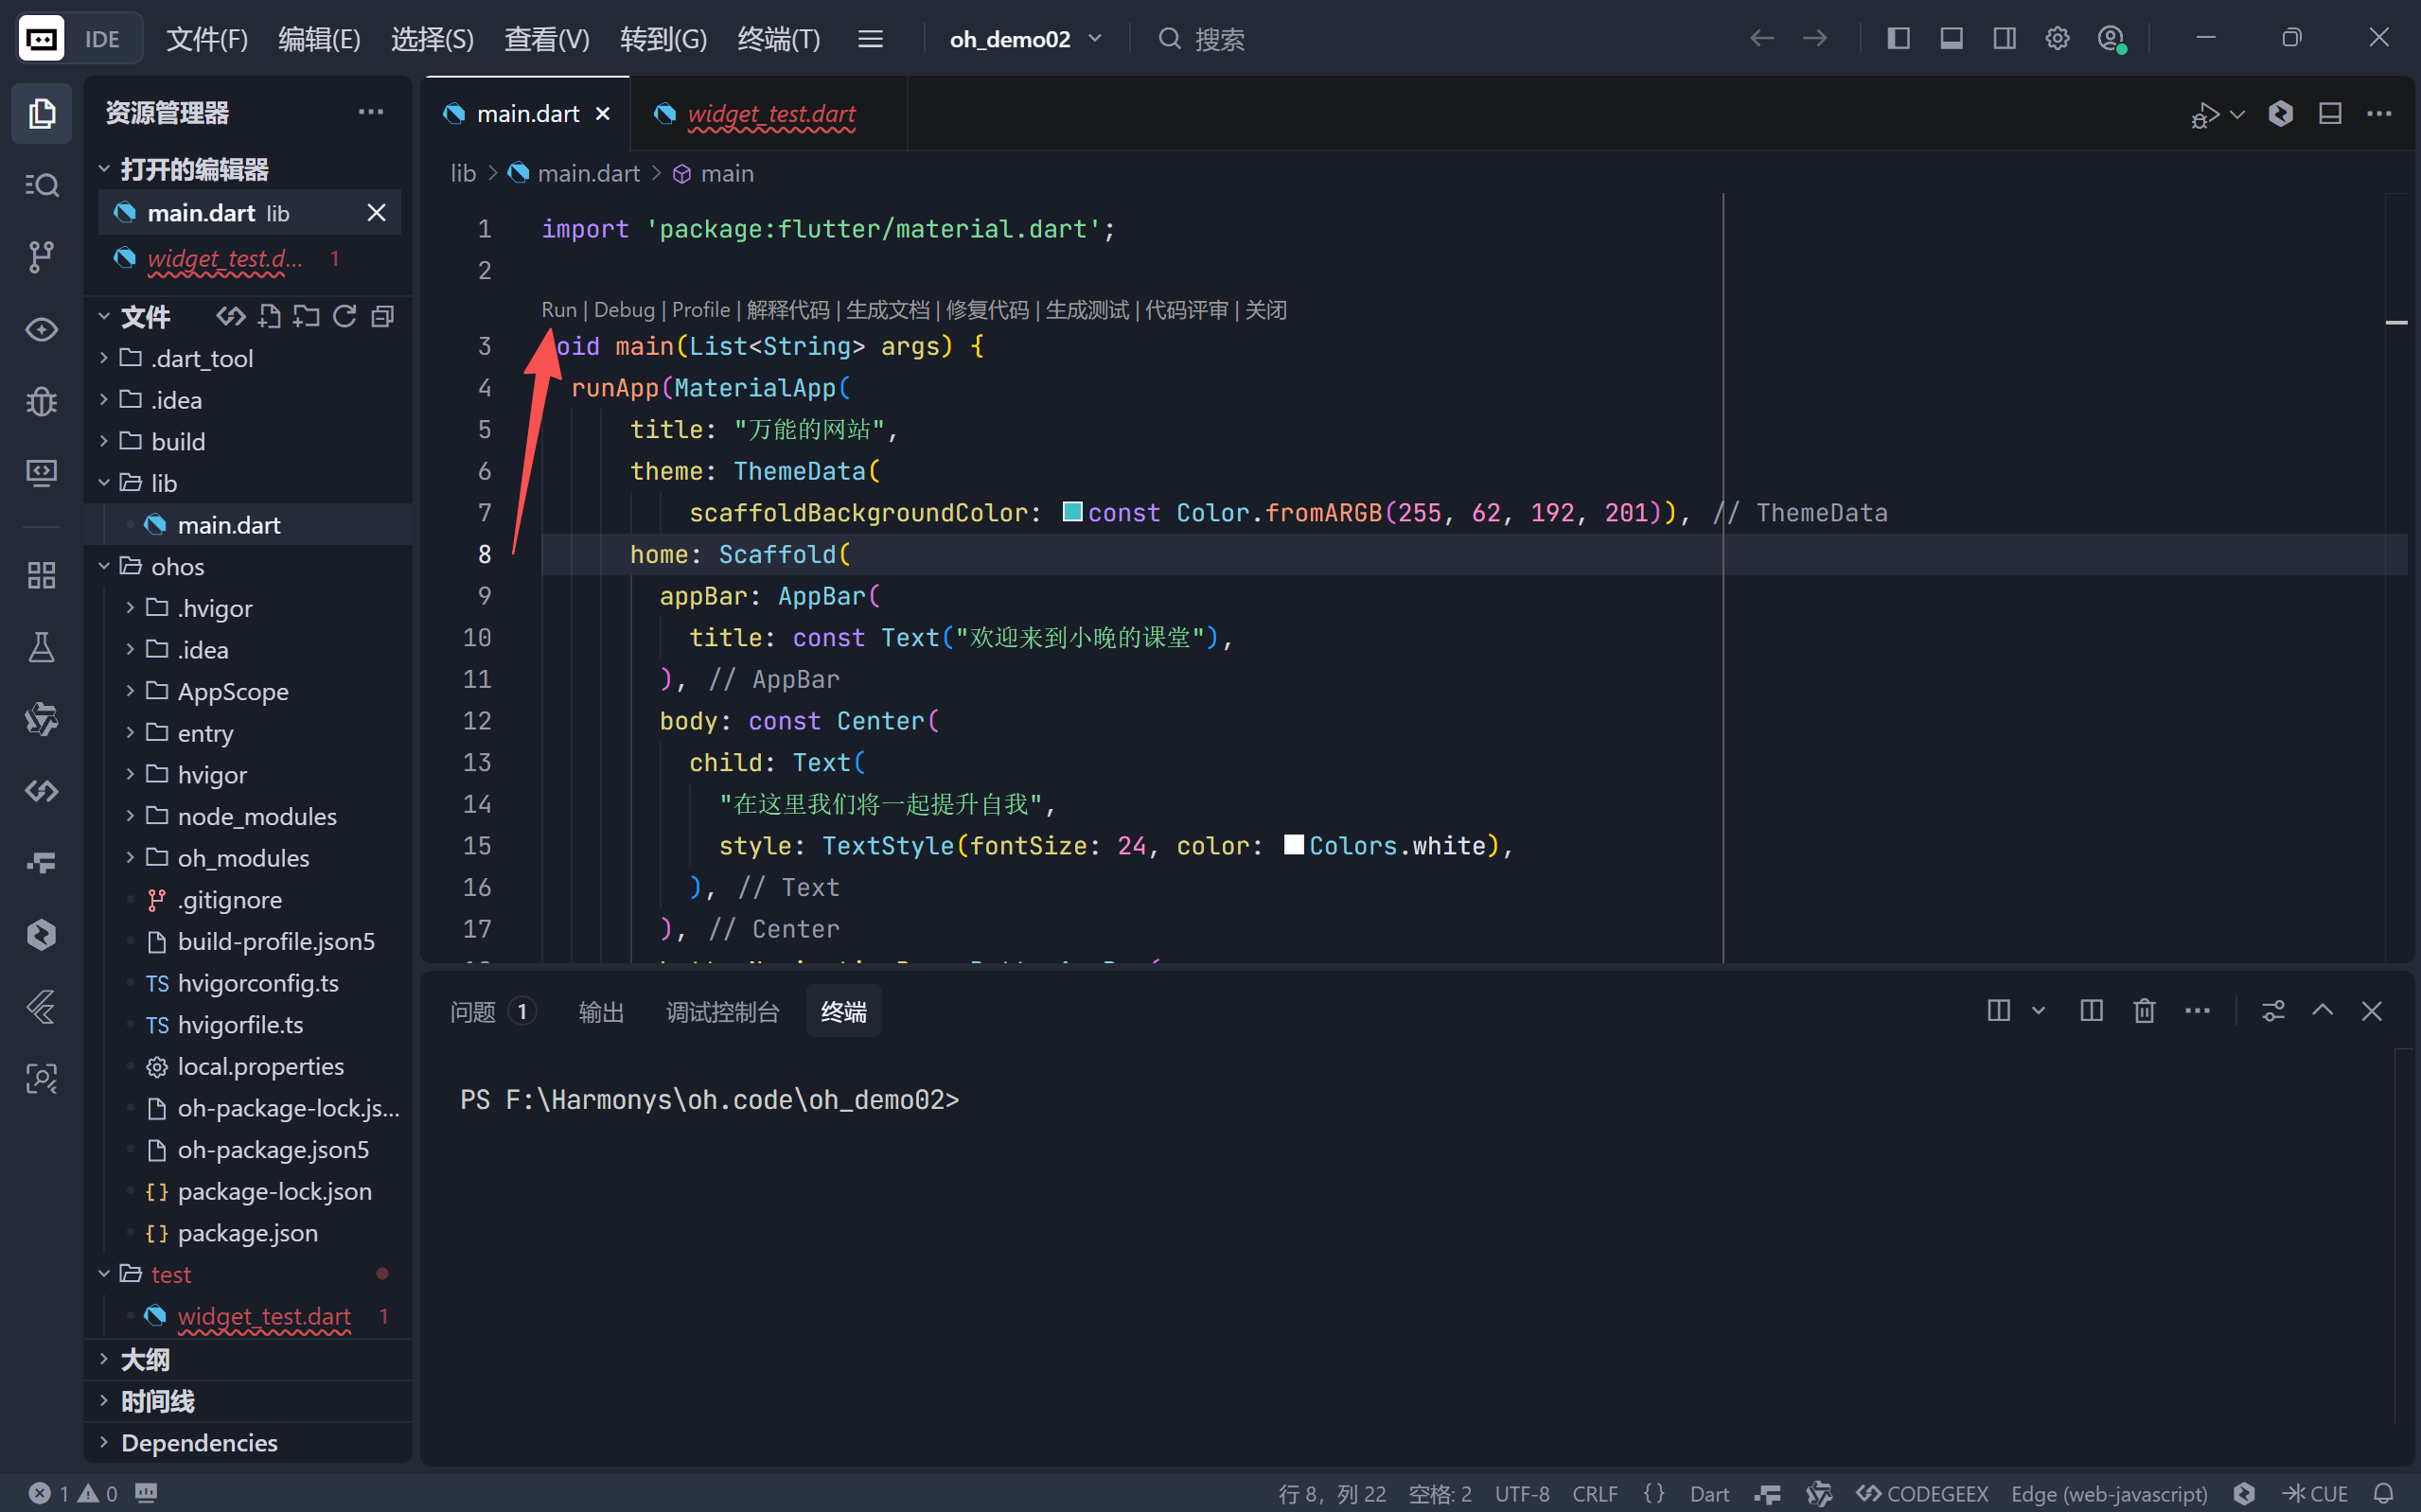
Task: Click the settings gear in title bar
Action: (x=2057, y=39)
